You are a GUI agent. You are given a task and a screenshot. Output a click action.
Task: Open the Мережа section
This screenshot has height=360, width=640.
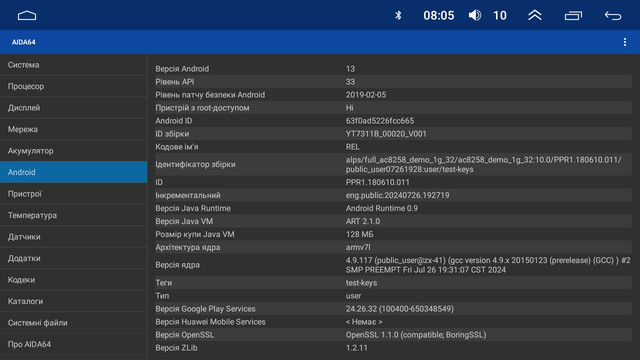point(73,129)
